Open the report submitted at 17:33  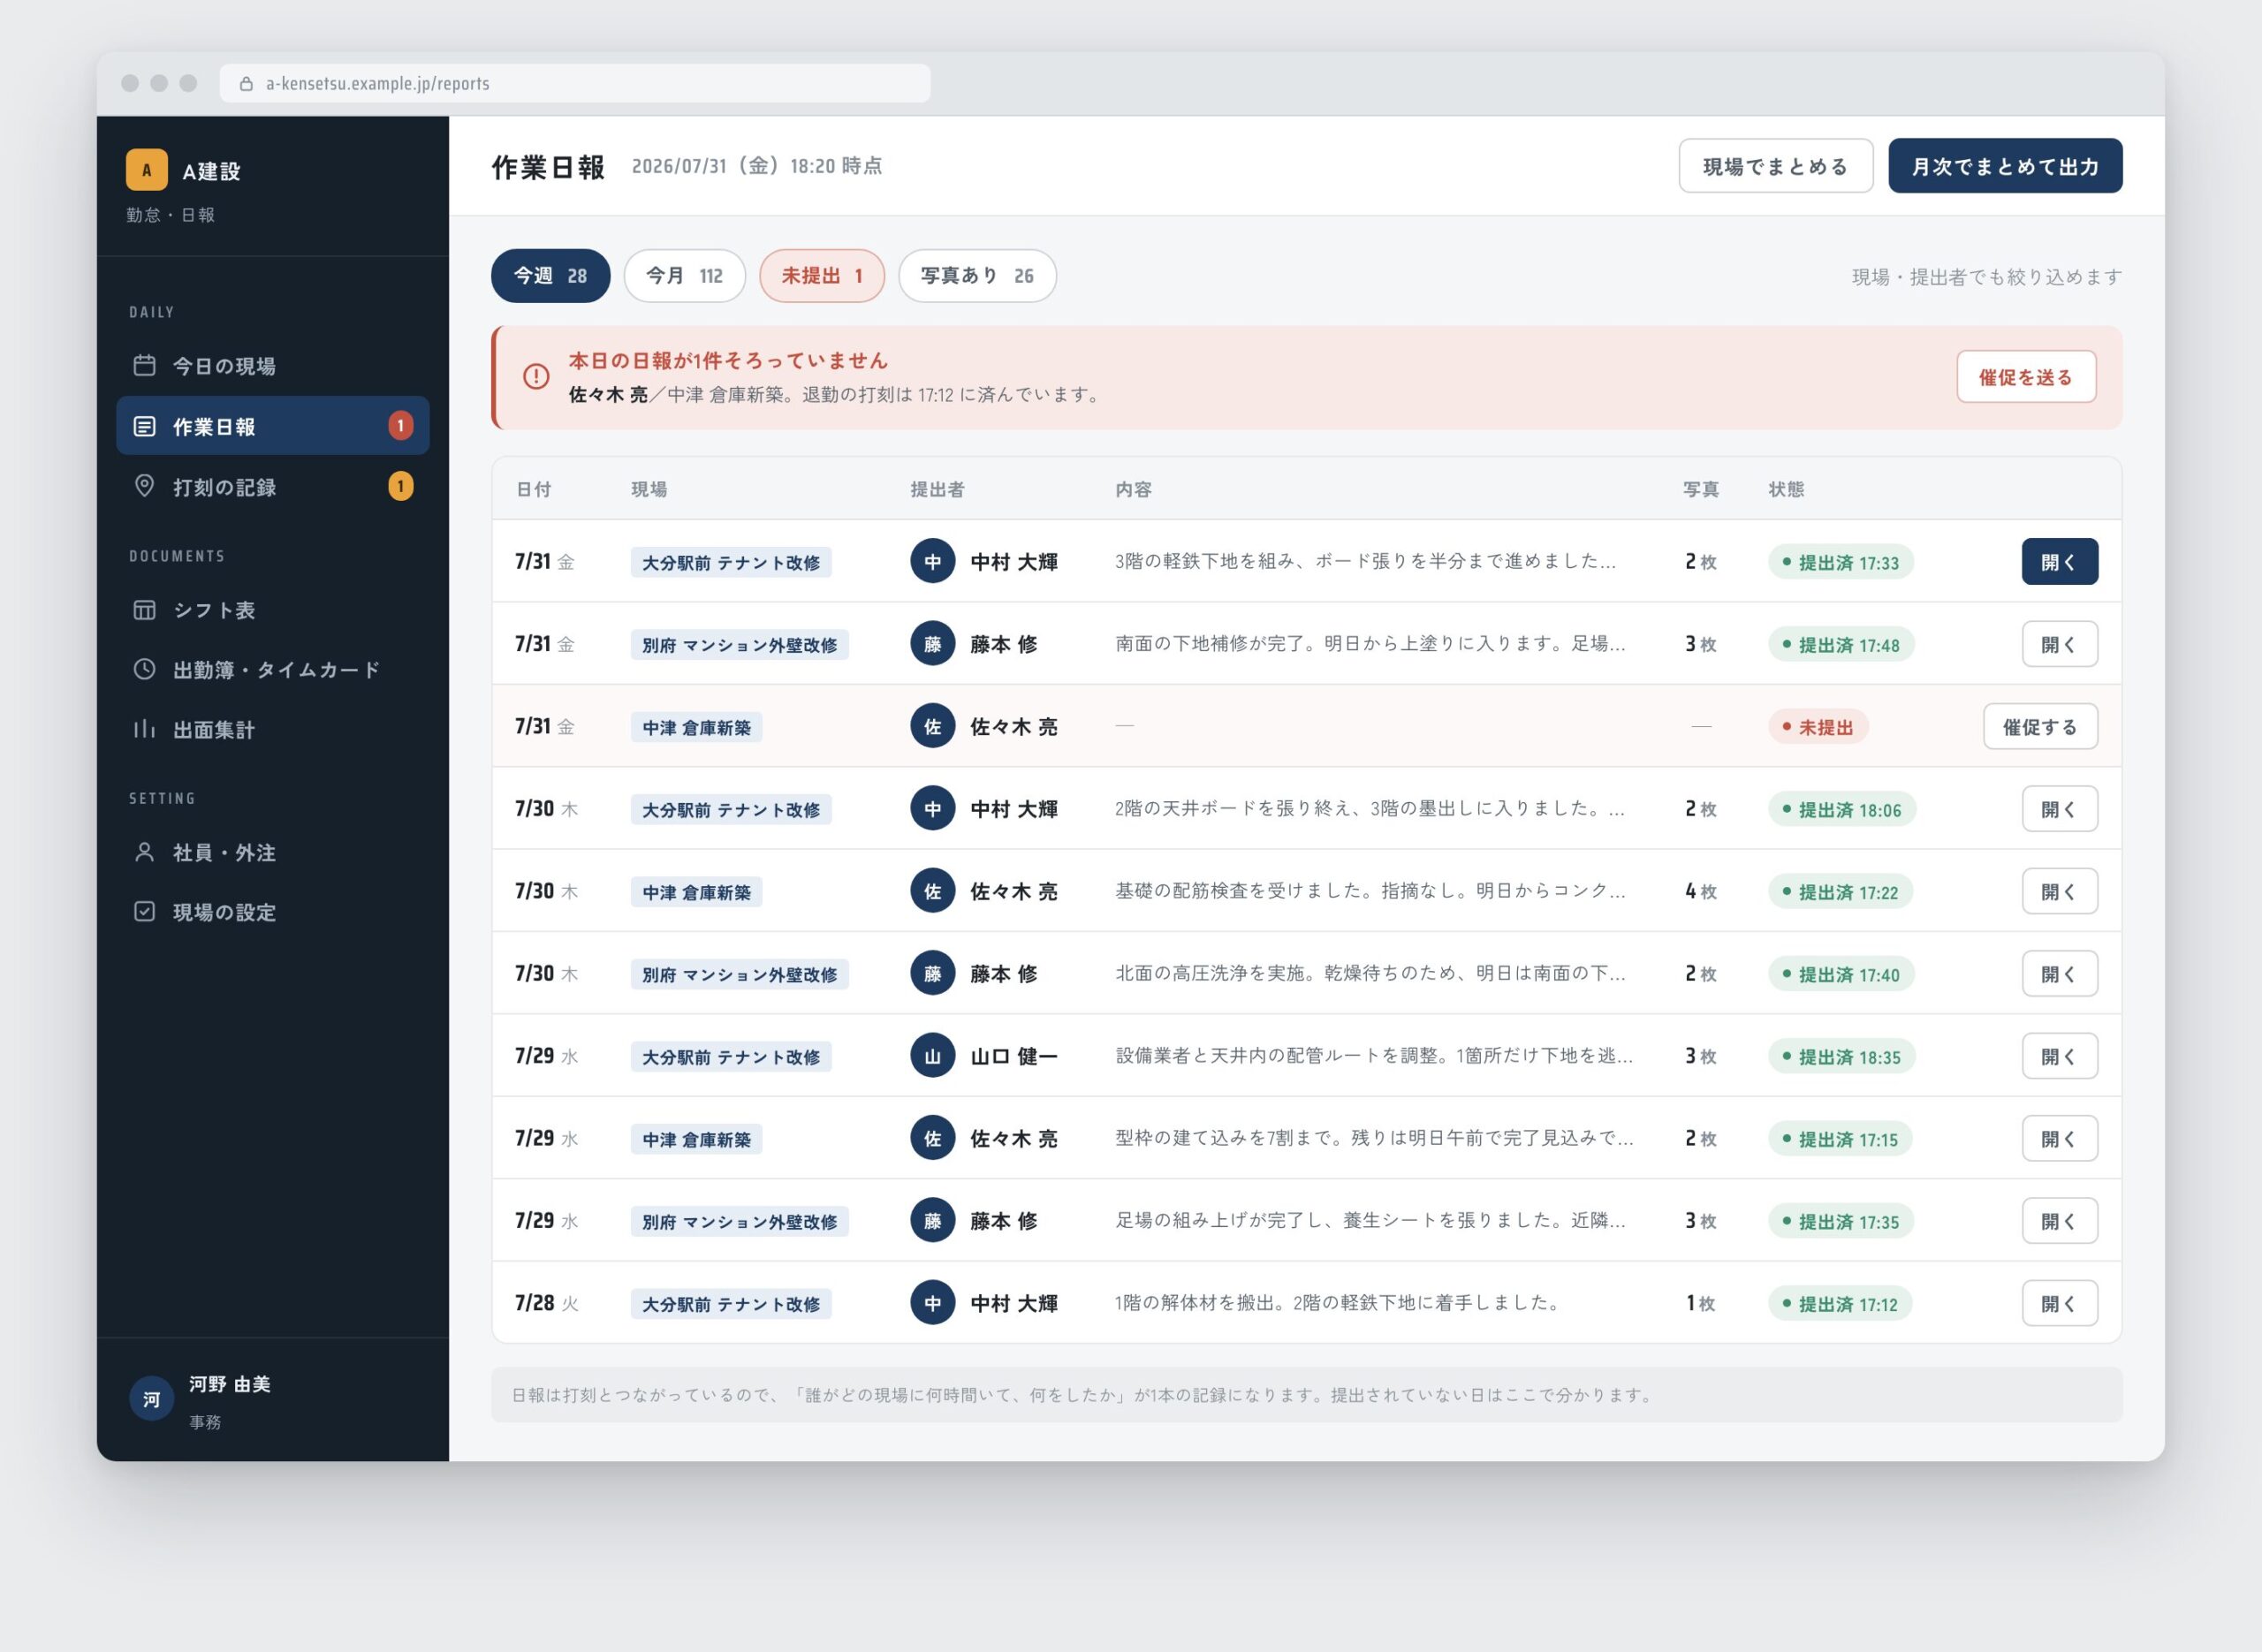pos(2059,562)
